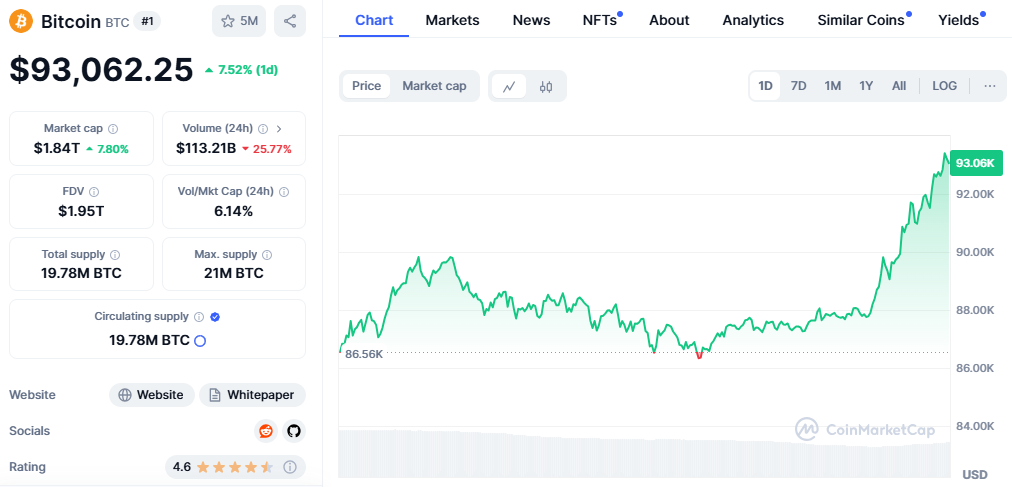This screenshot has height=487, width=1012.
Task: Open the NFTs tab
Action: click(x=600, y=20)
